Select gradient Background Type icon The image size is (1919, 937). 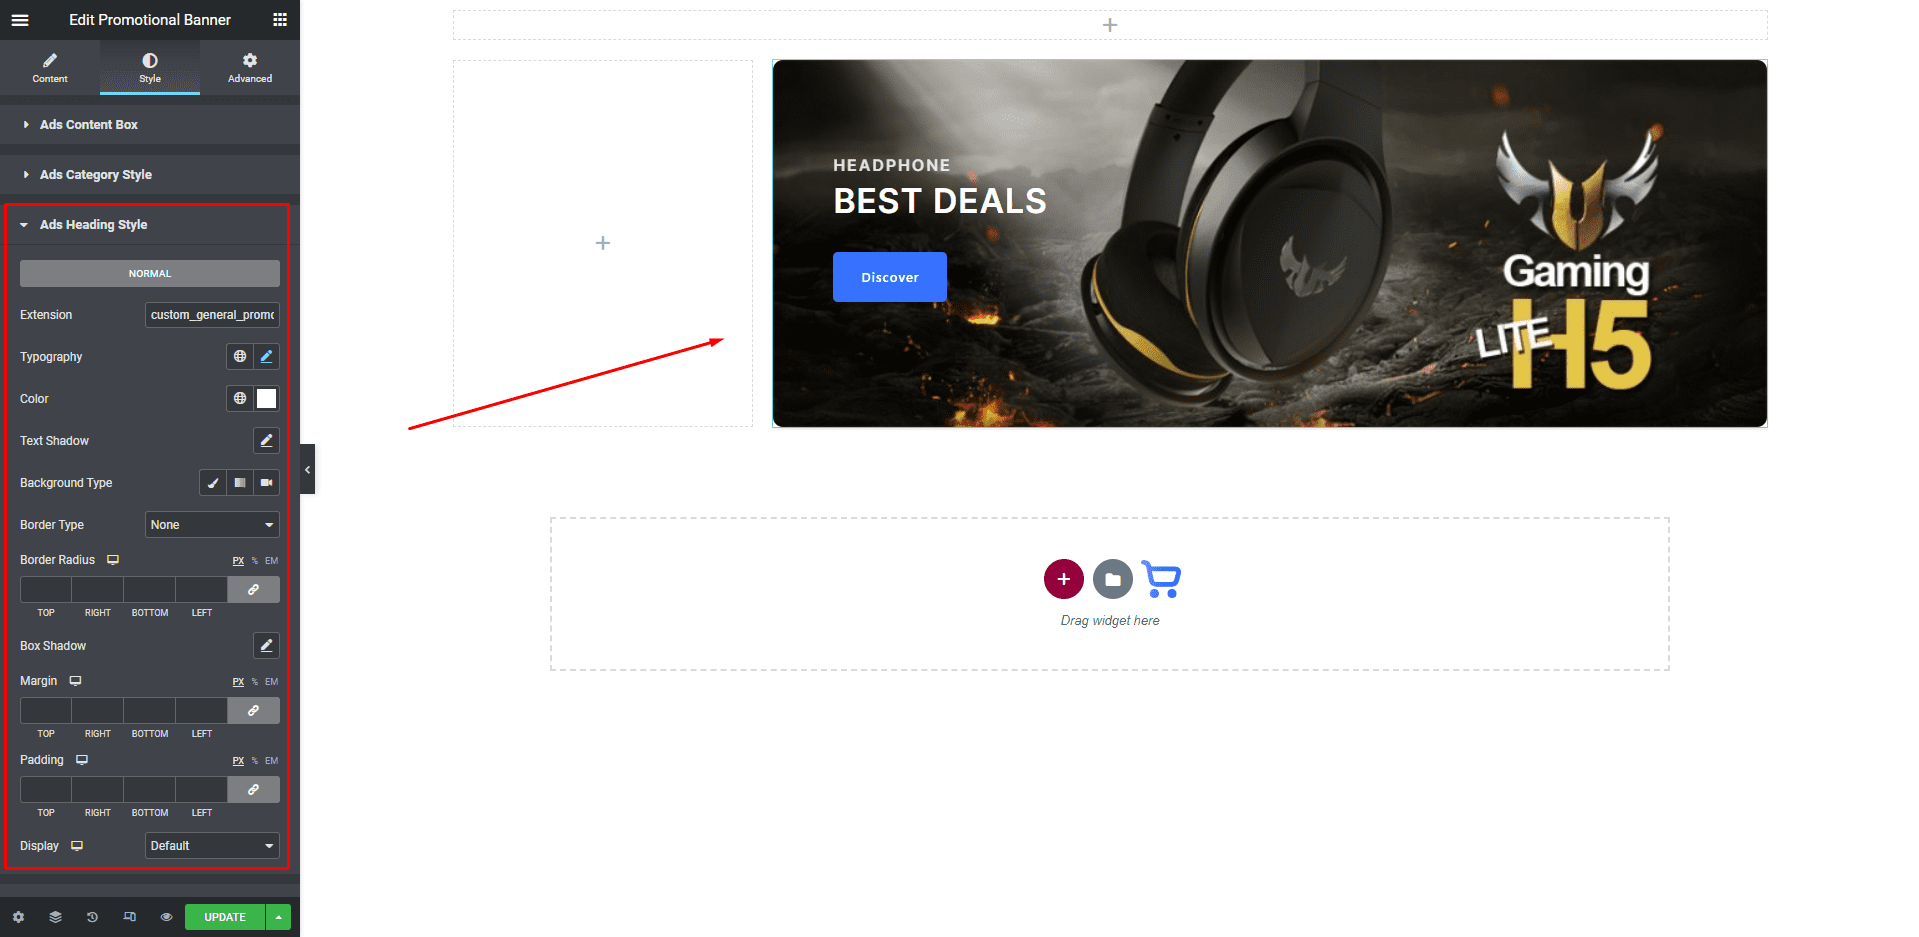pyautogui.click(x=240, y=483)
